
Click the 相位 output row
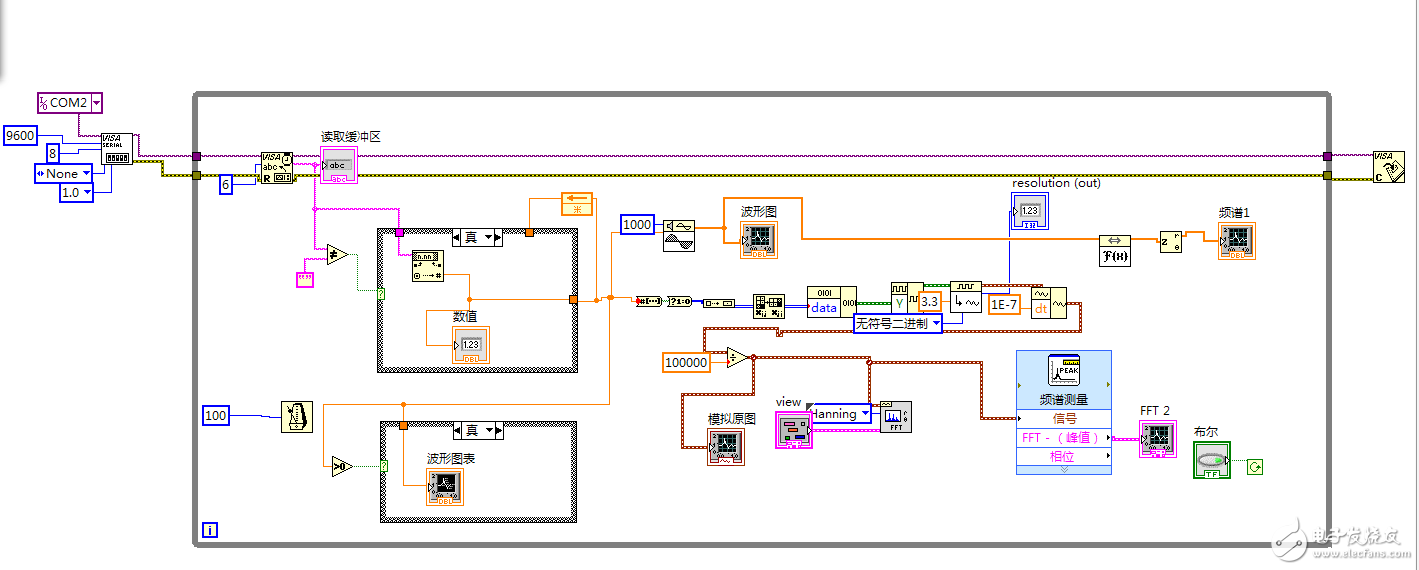[x=1064, y=456]
